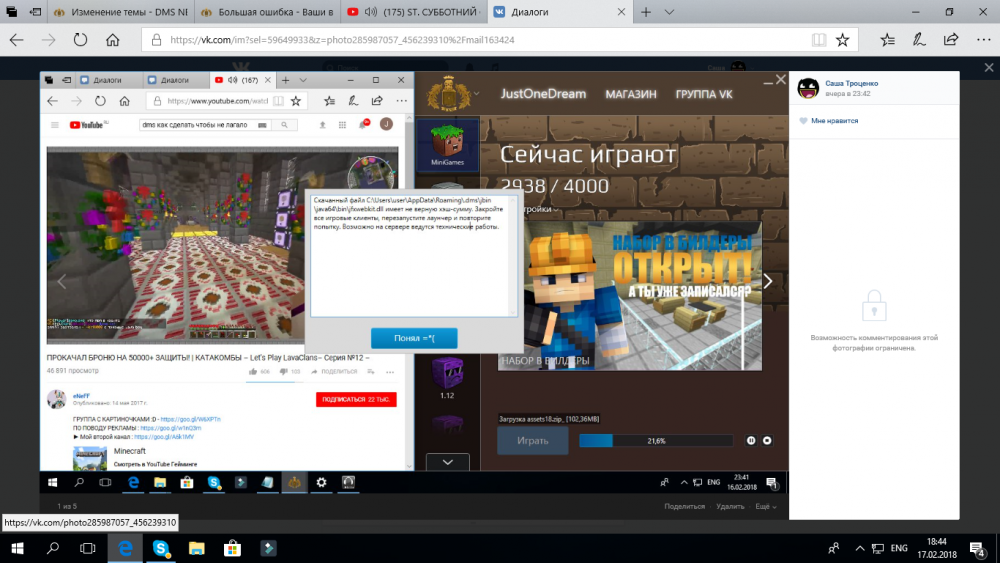Image resolution: width=1000 pixels, height=563 pixels.
Task: Click the YouTube logo in the photo
Action: (88, 125)
